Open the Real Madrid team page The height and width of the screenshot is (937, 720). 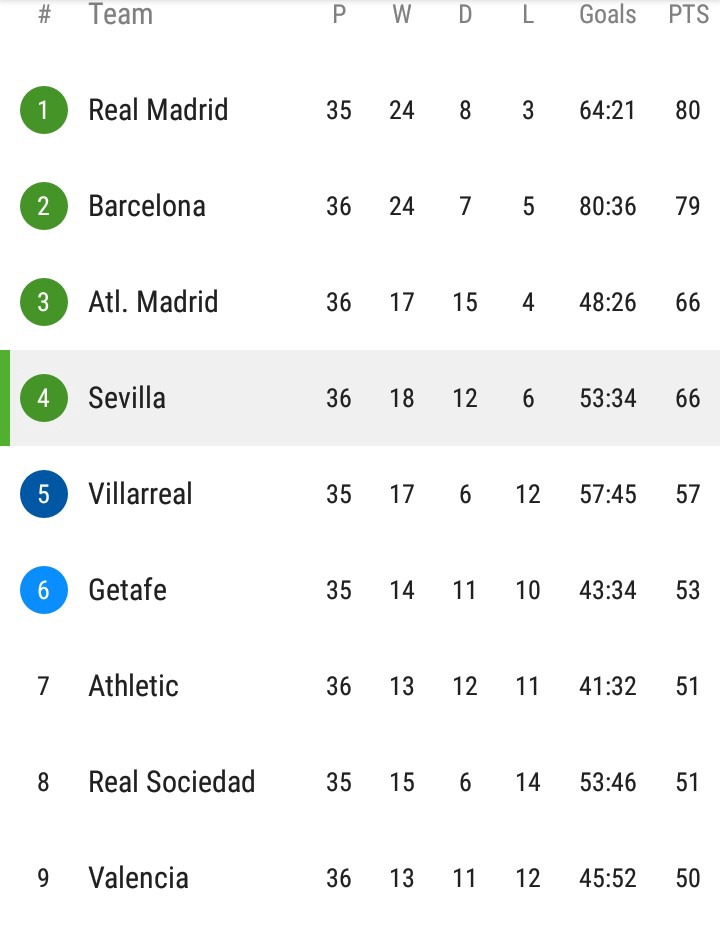point(158,110)
